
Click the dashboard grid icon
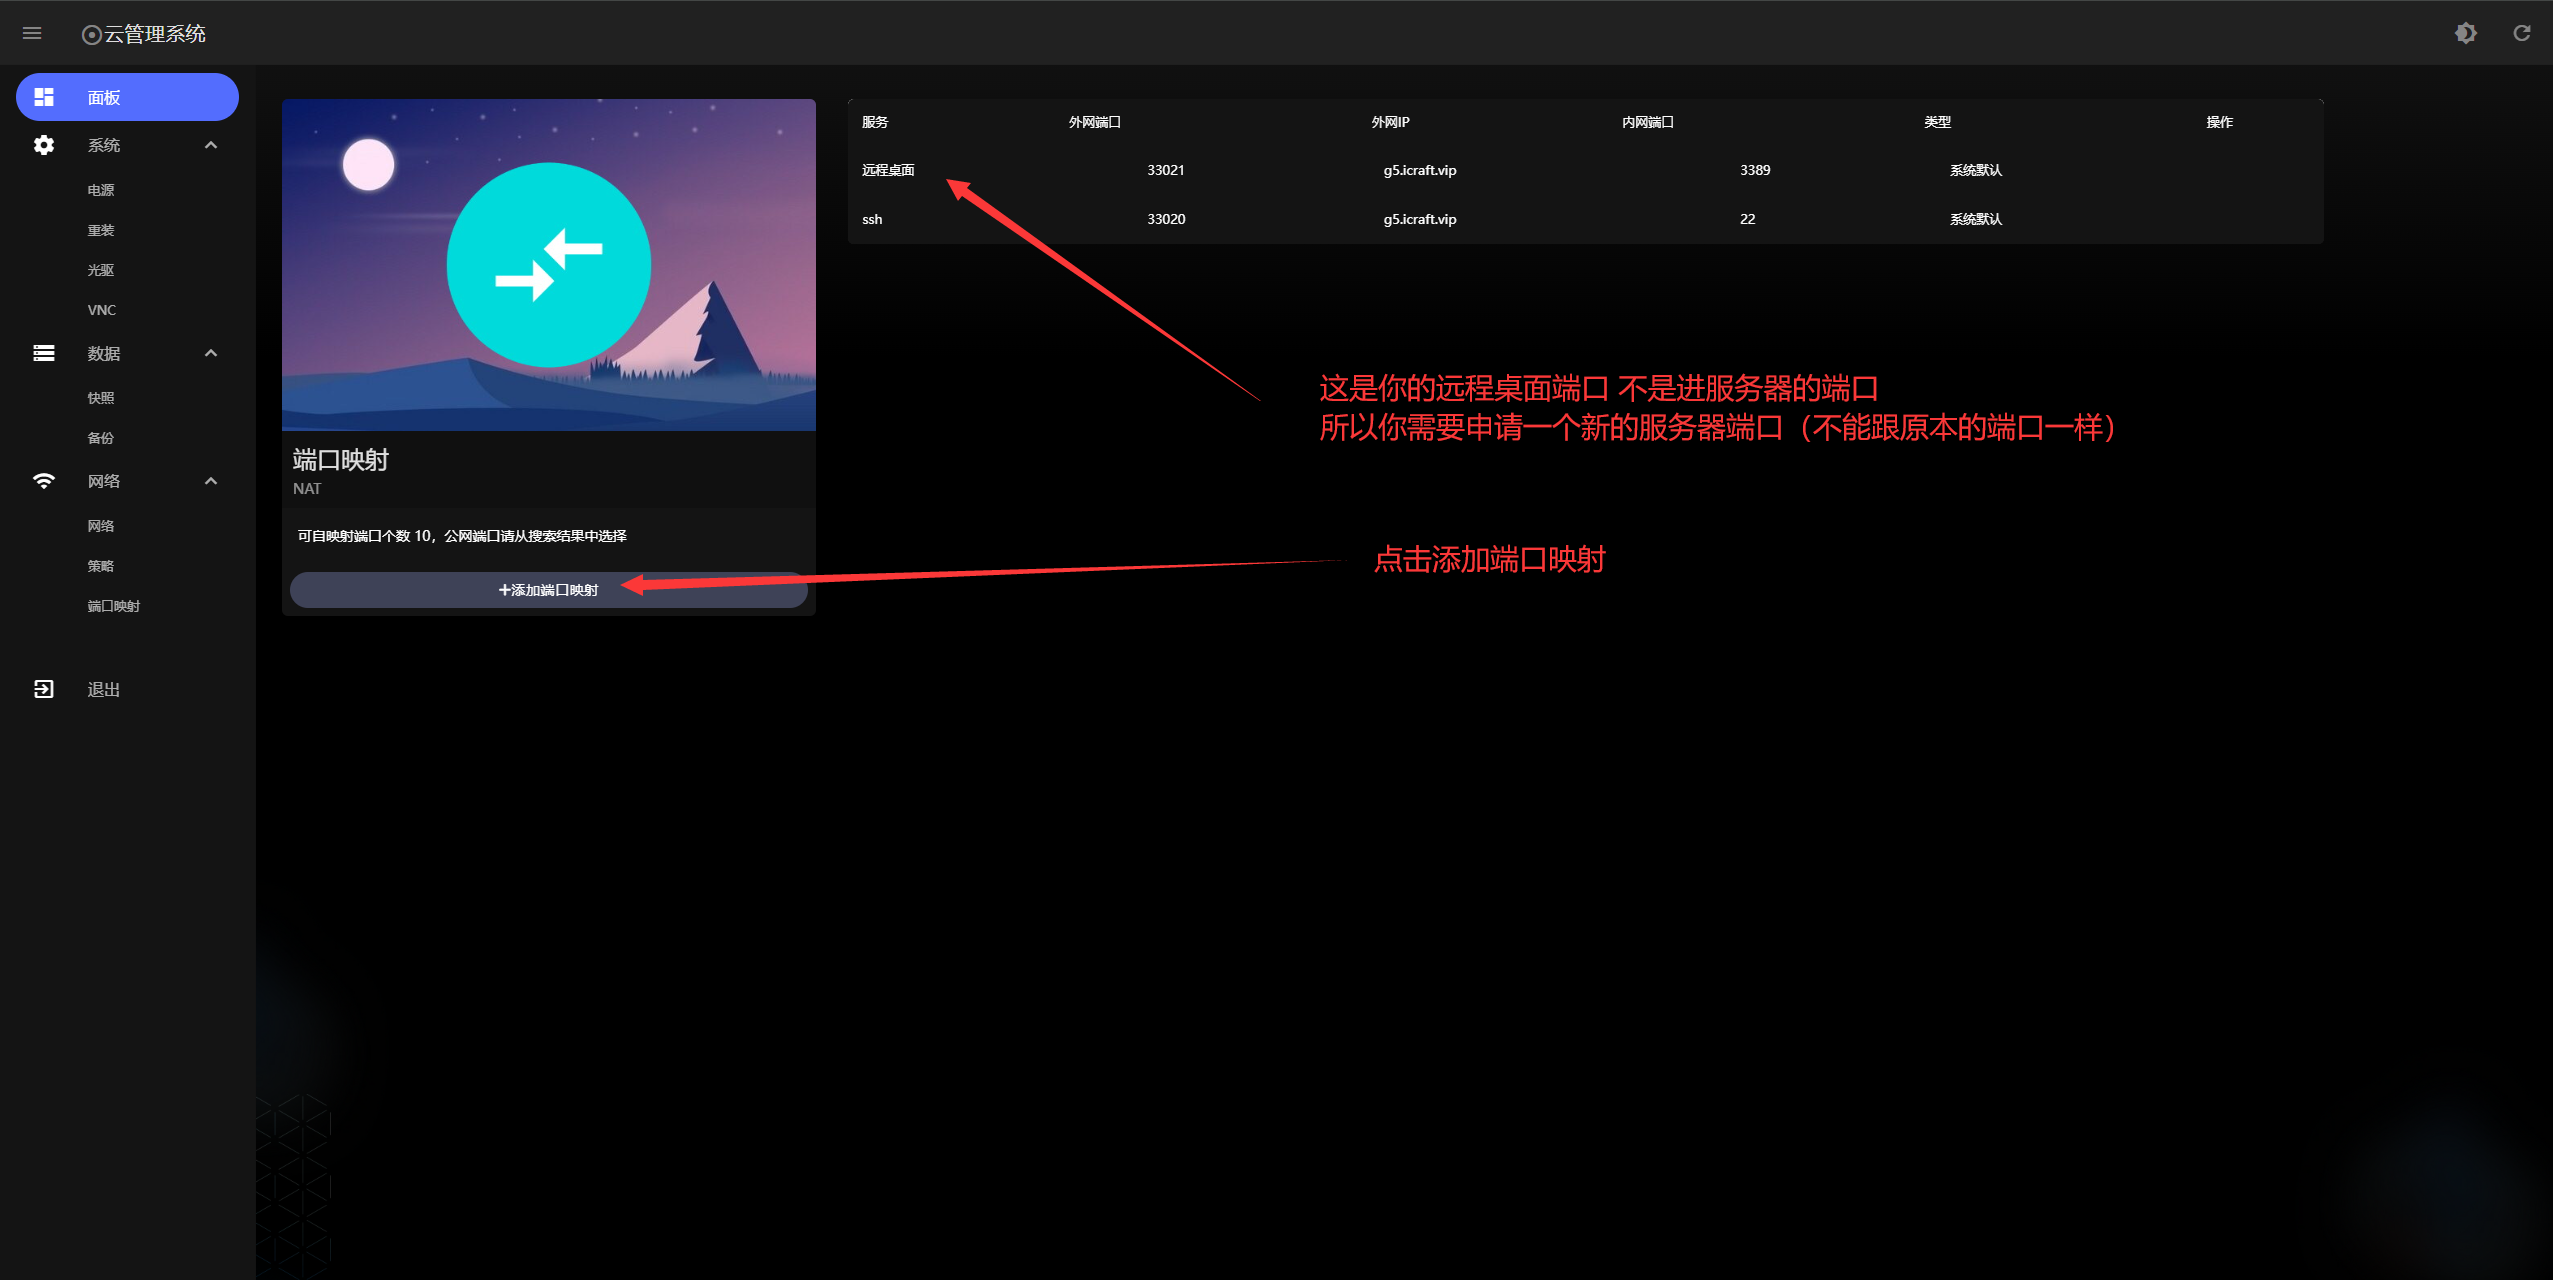pyautogui.click(x=44, y=97)
